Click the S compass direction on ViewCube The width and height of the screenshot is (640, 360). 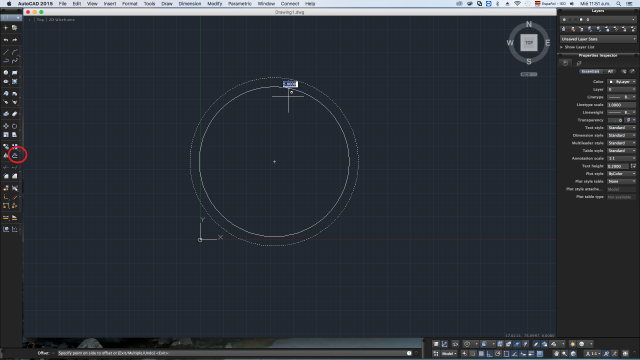pyautogui.click(x=529, y=62)
